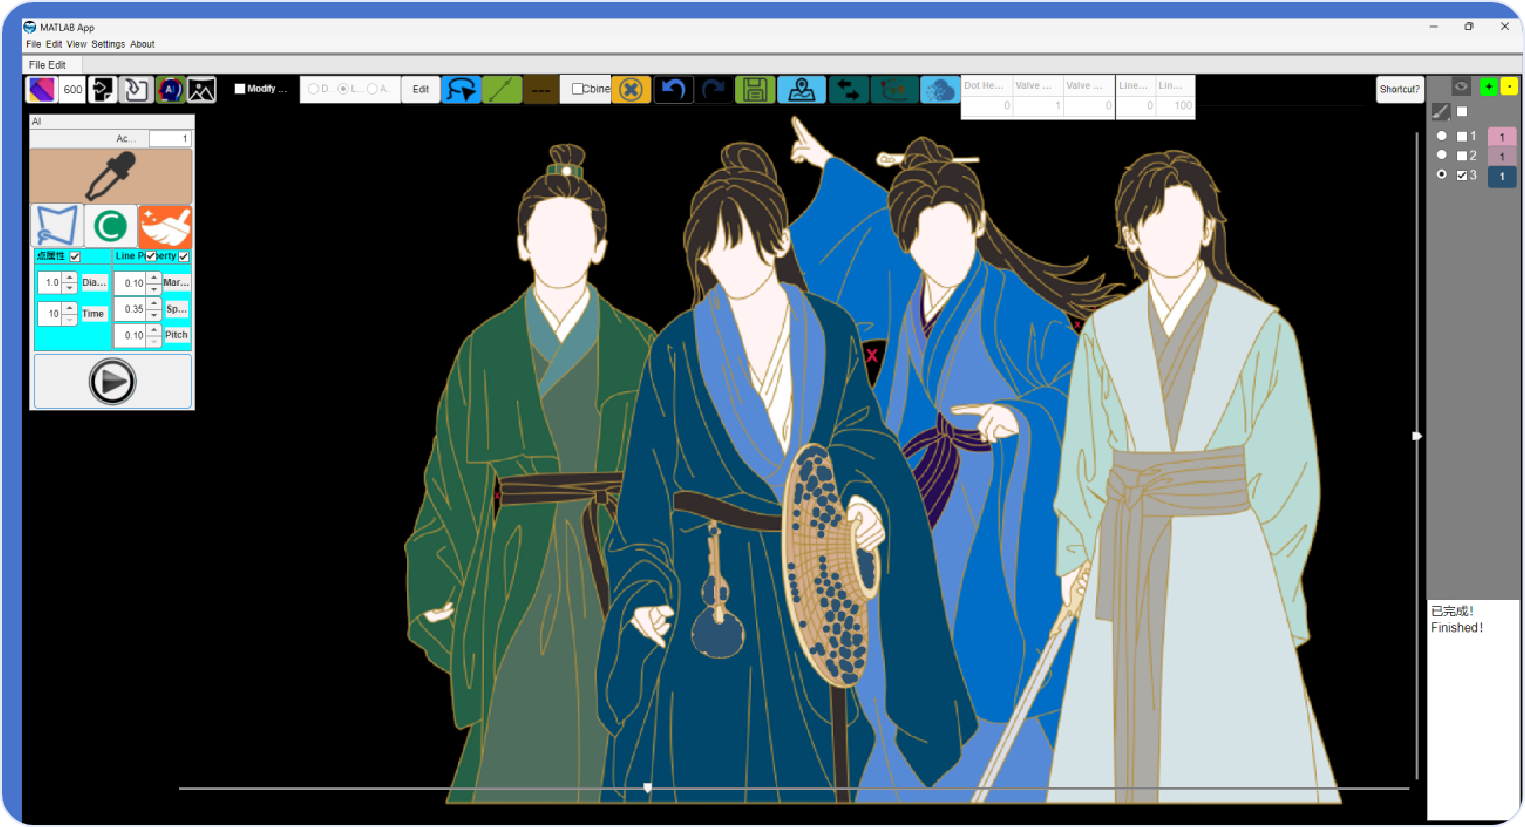Select the radio dot for layer 3
The width and height of the screenshot is (1525, 827).
(1441, 174)
